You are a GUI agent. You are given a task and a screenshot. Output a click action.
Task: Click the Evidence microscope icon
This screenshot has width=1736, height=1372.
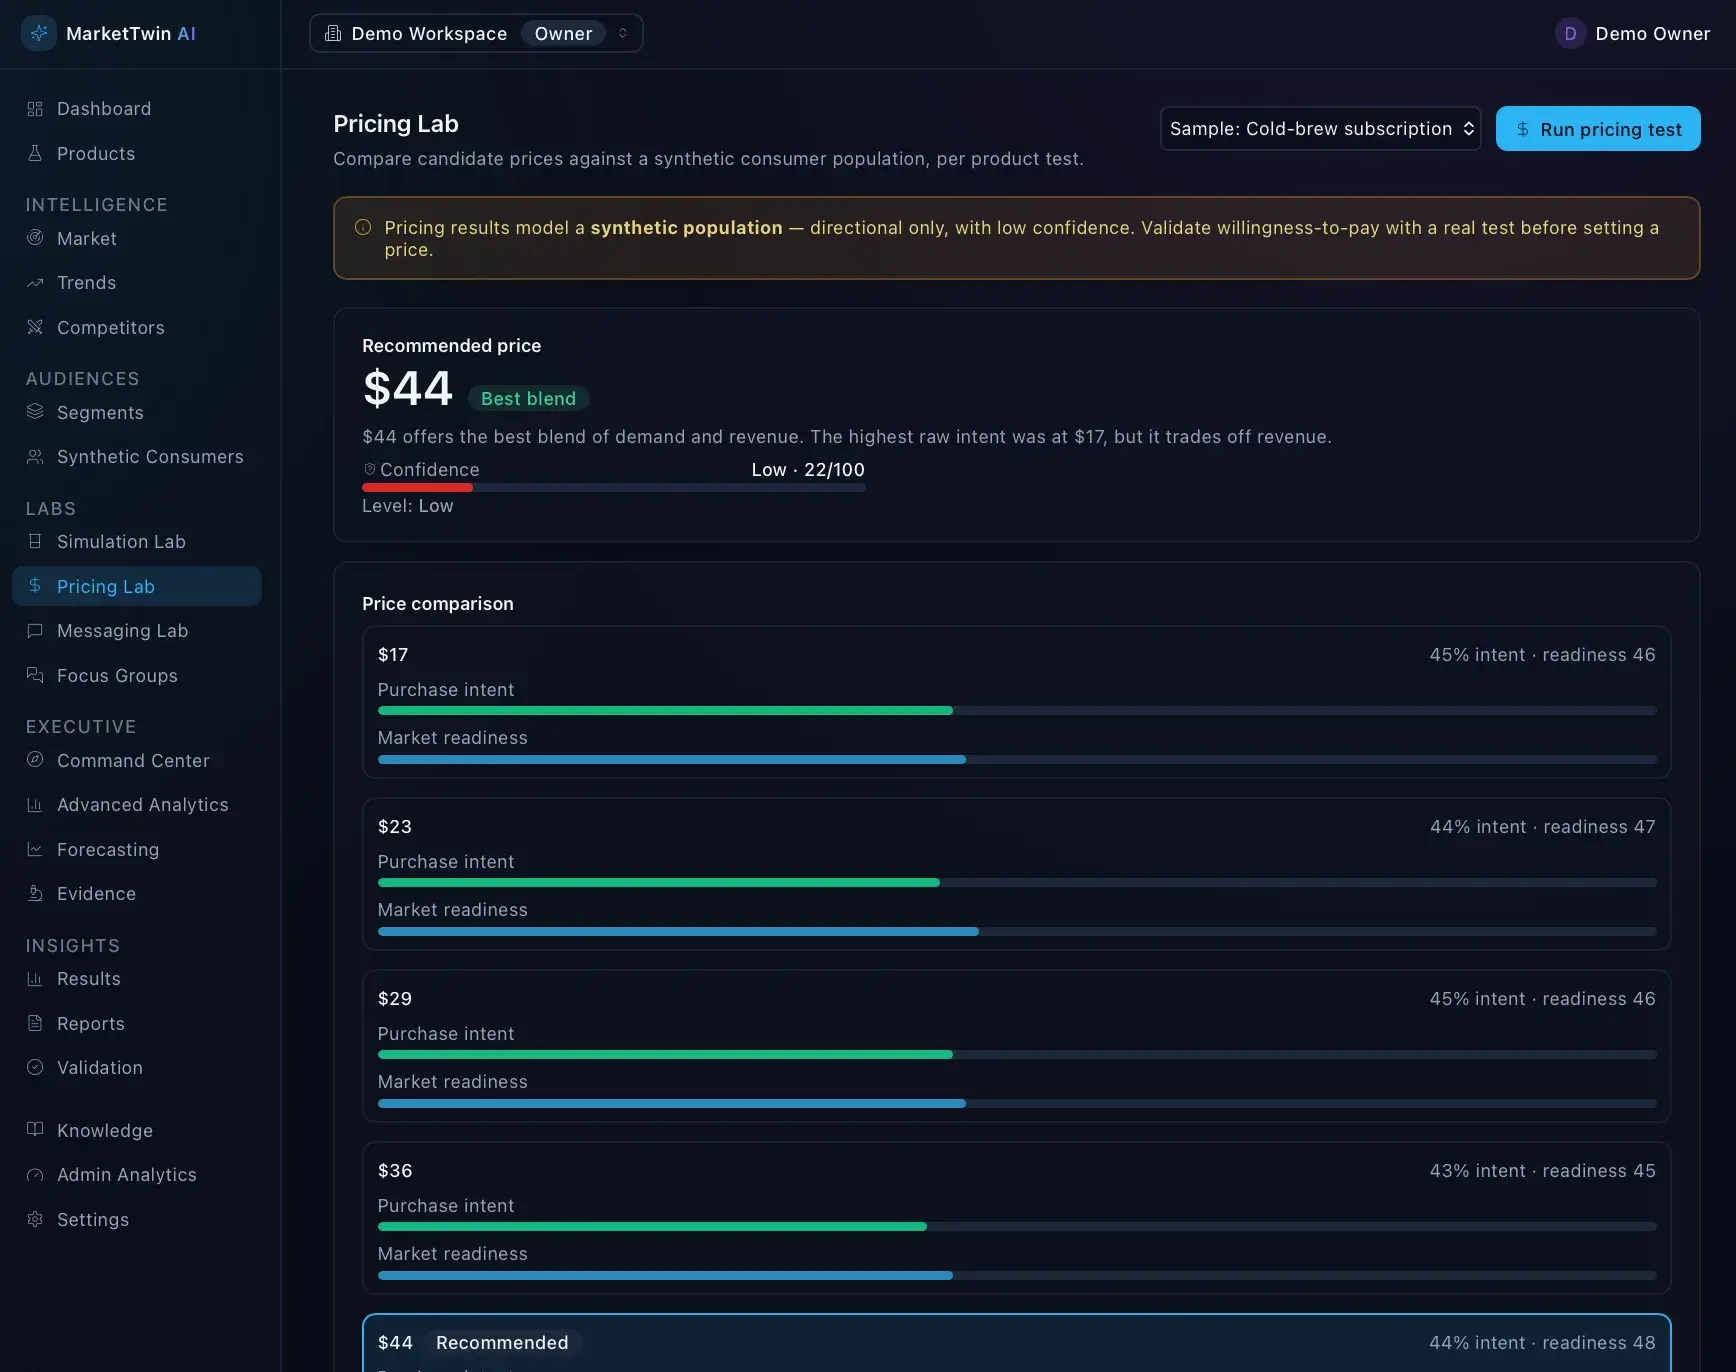click(x=35, y=894)
